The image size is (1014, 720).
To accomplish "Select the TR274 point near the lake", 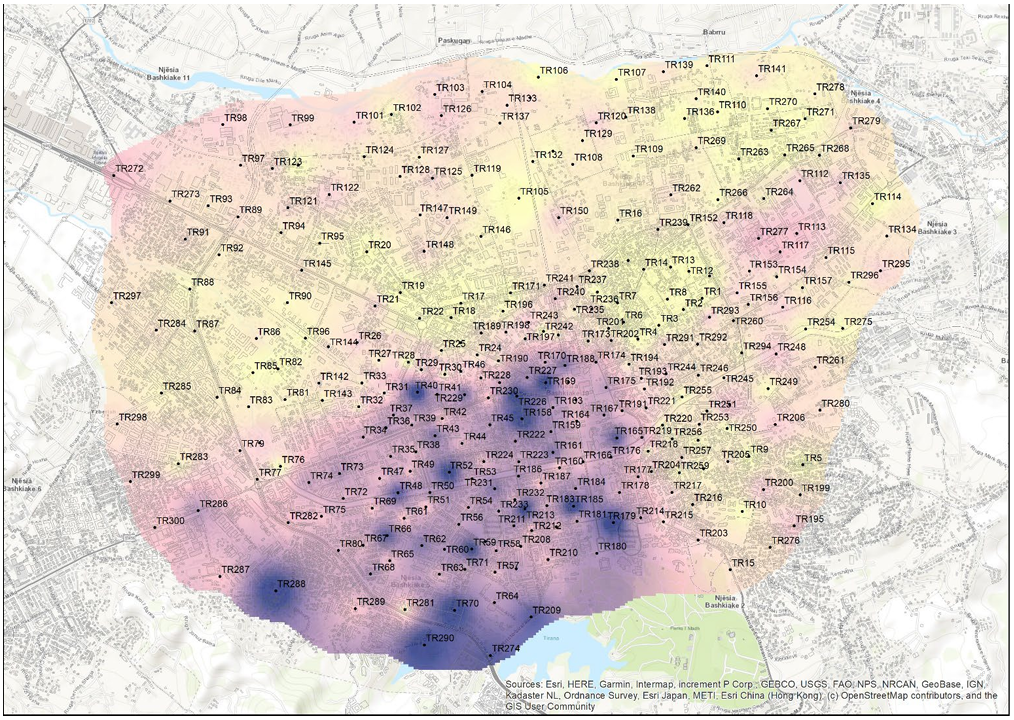I will coord(491,655).
